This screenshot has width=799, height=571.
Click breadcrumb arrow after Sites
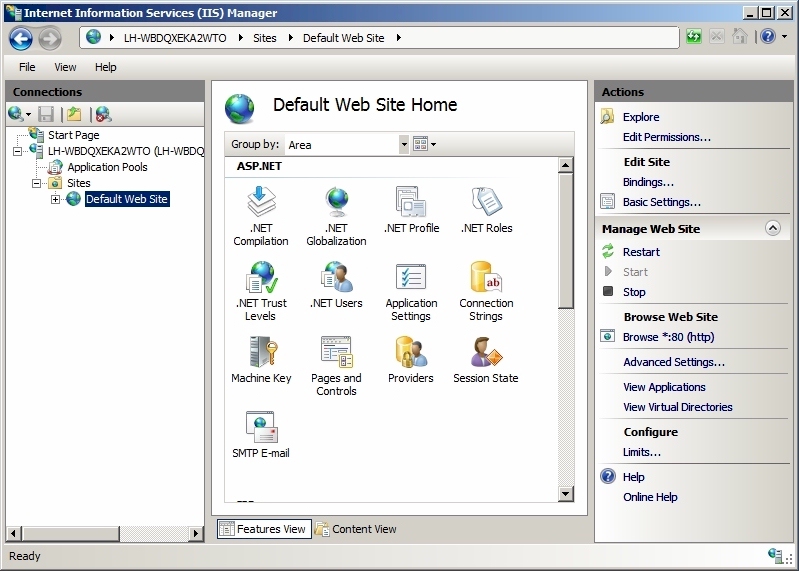tap(290, 38)
